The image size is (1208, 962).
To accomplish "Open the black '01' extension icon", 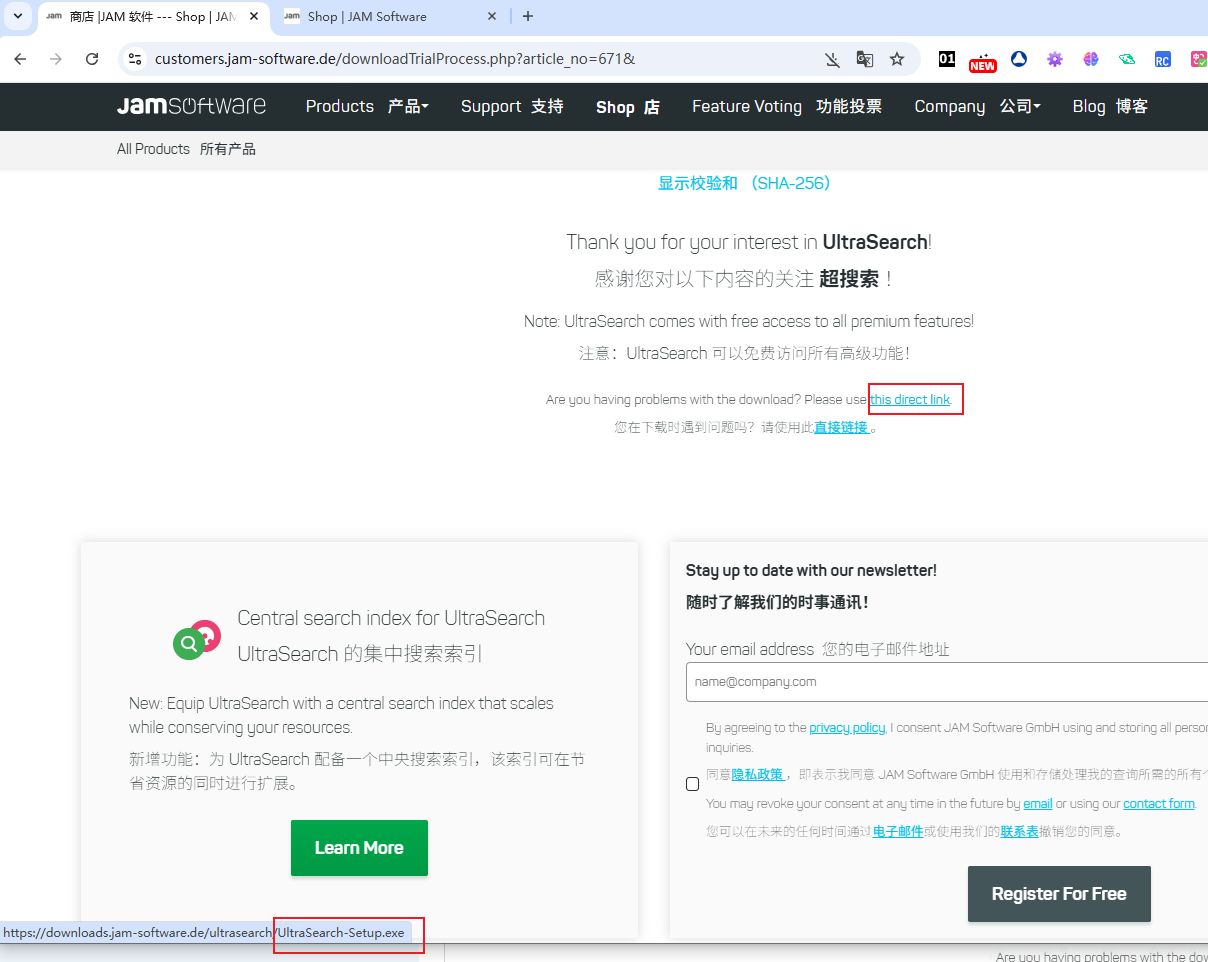I will pyautogui.click(x=947, y=59).
